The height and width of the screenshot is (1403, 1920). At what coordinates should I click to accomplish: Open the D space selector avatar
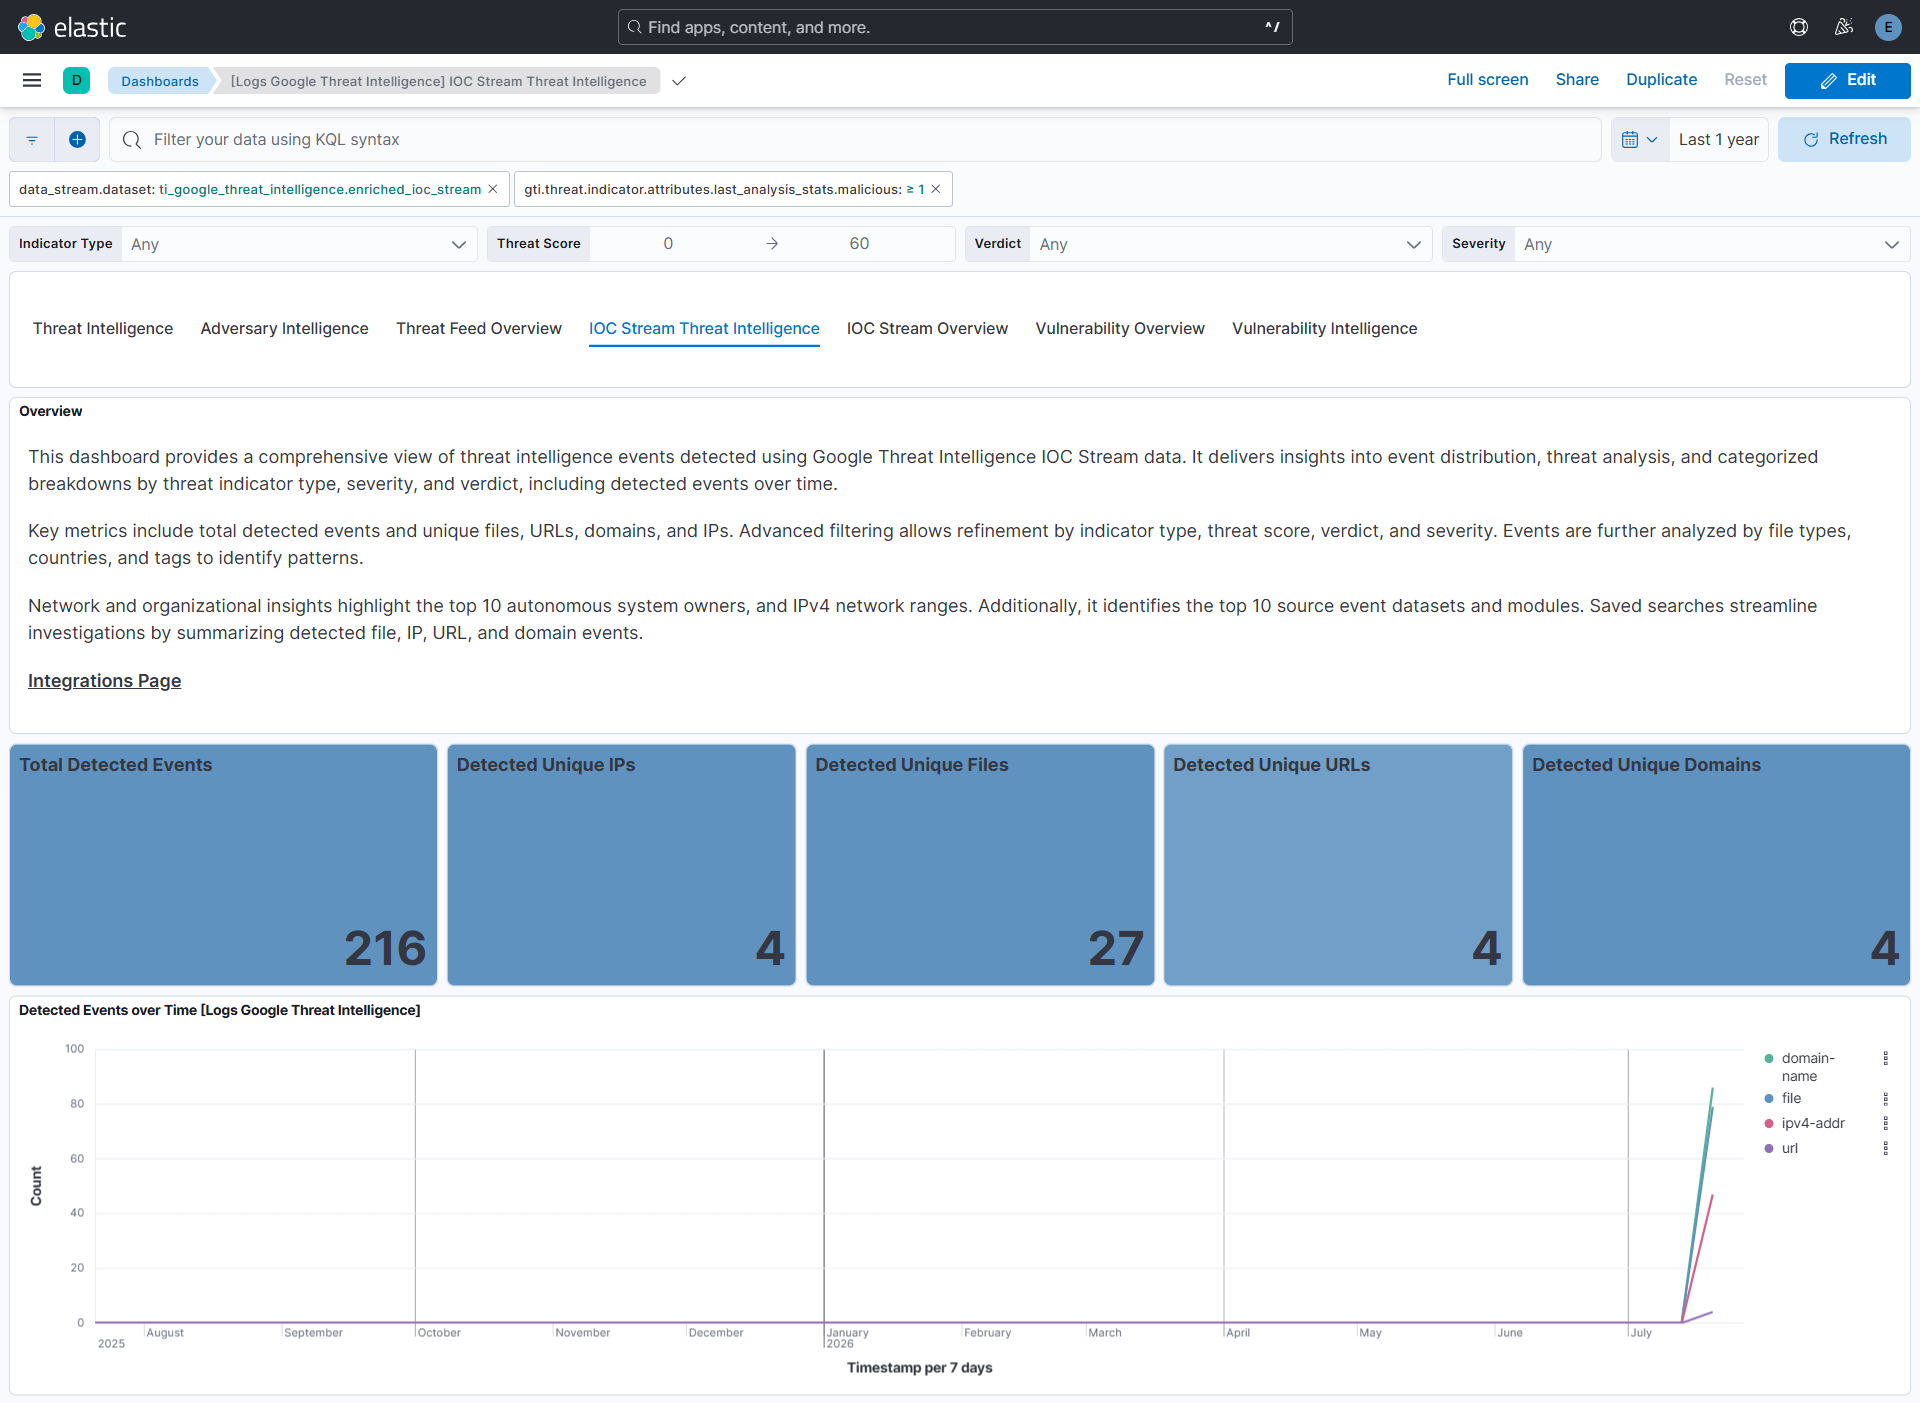tap(76, 80)
